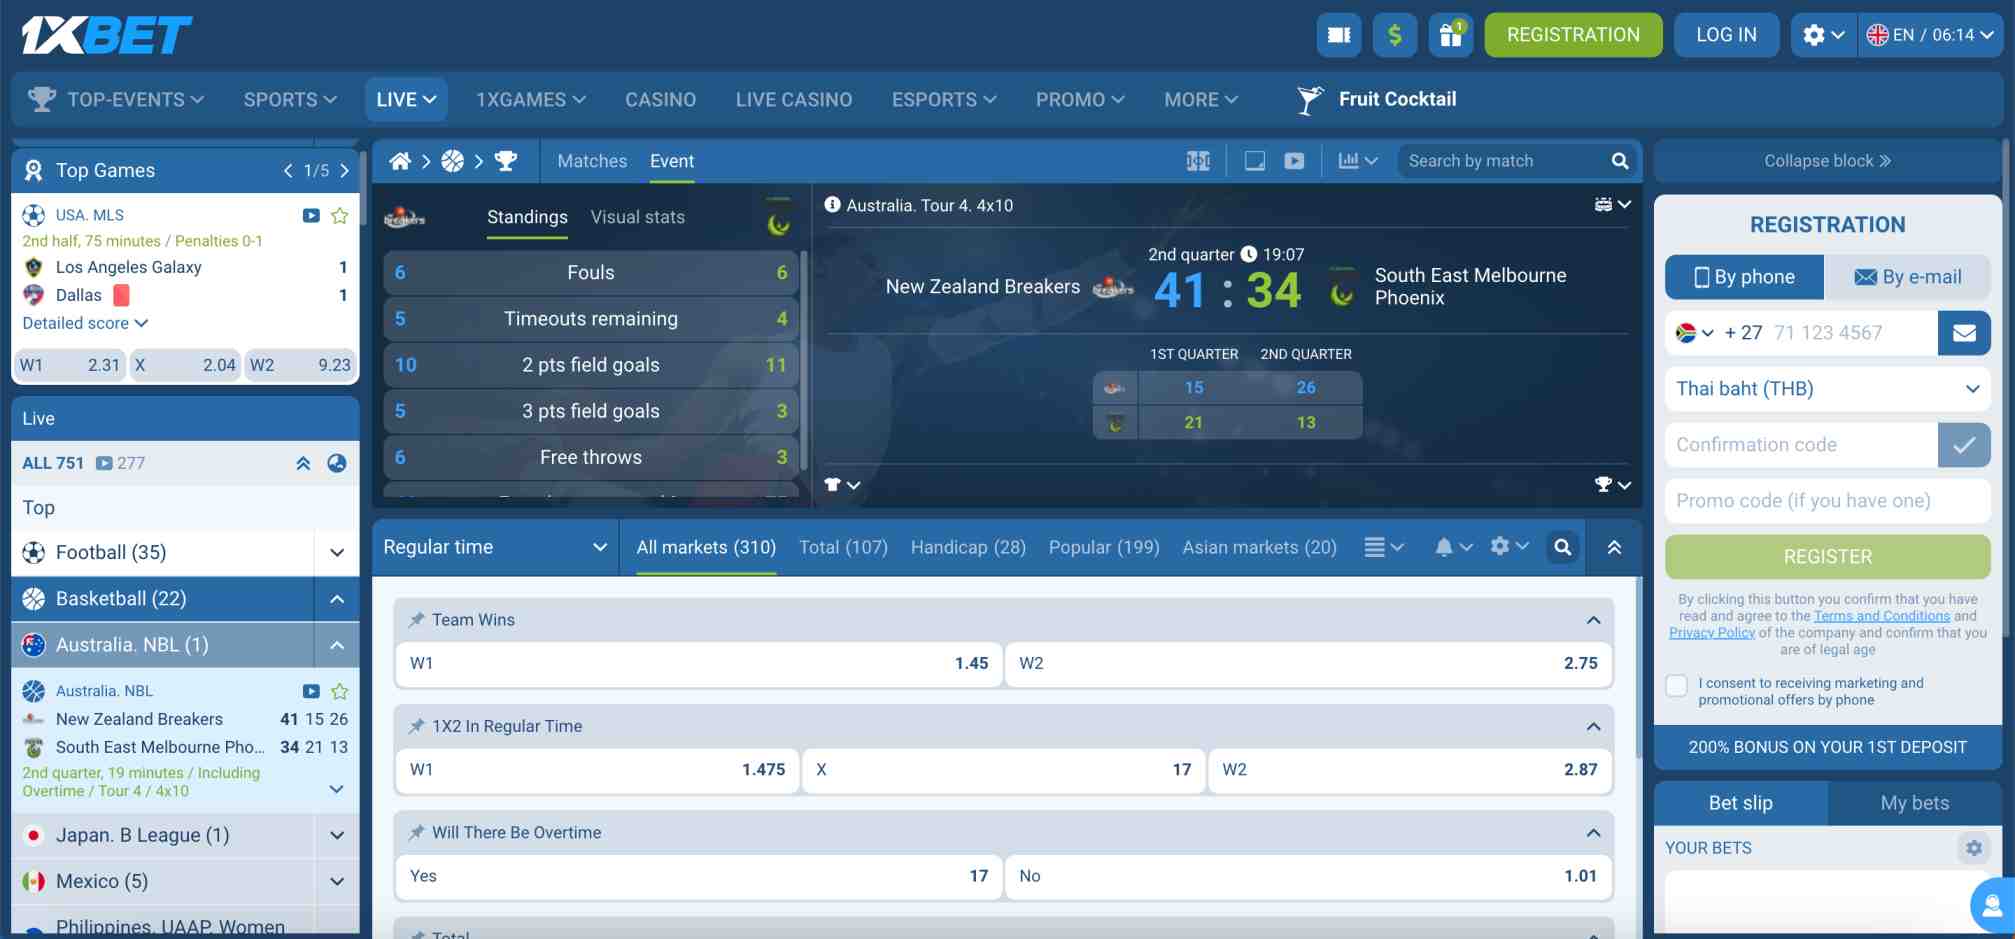Switch to the Matches tab
The image size is (2015, 939).
(592, 160)
